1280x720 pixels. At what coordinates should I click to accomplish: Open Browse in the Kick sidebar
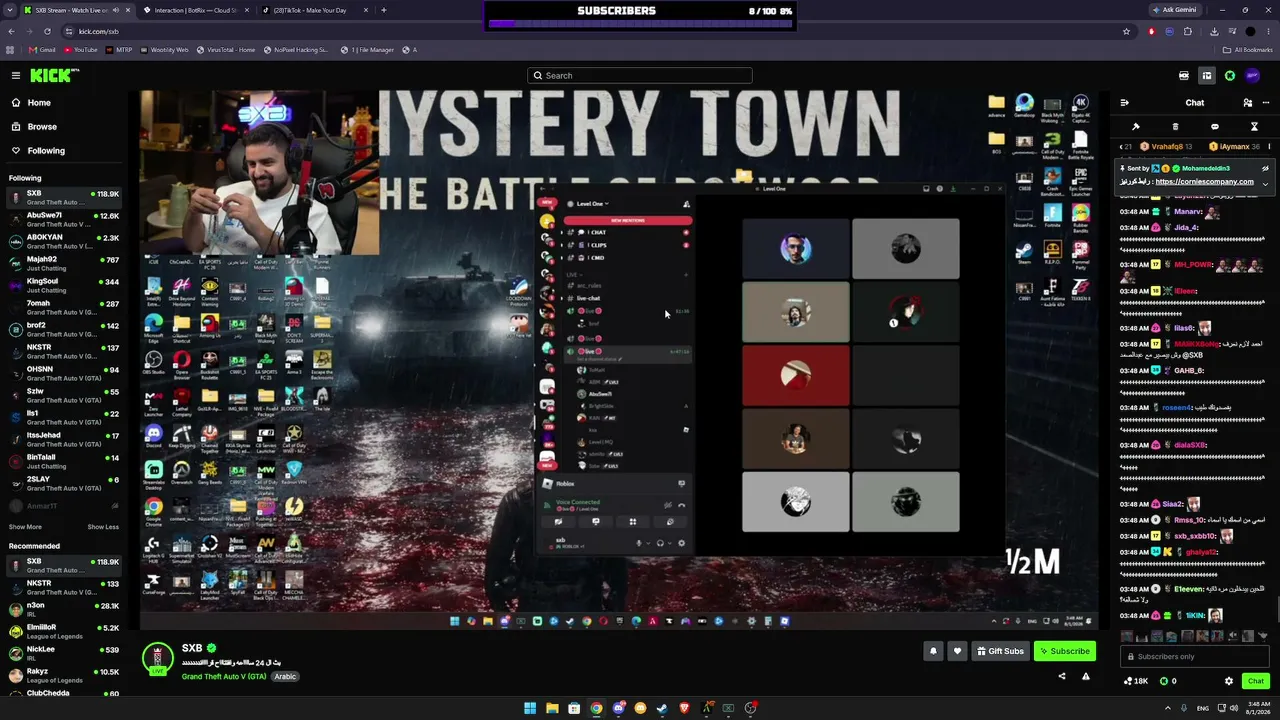click(64, 127)
